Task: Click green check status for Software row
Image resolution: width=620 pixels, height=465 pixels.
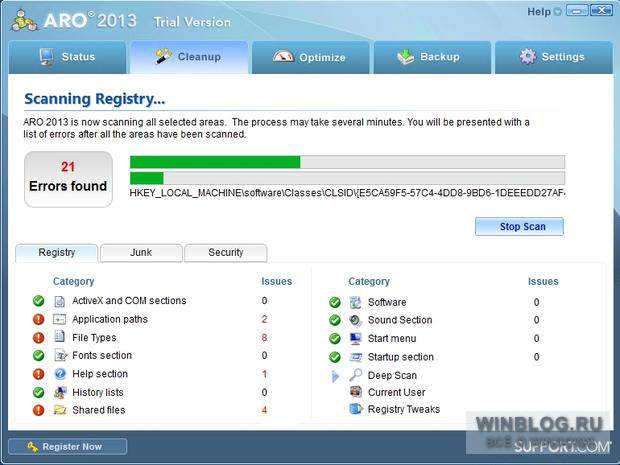Action: click(x=335, y=302)
